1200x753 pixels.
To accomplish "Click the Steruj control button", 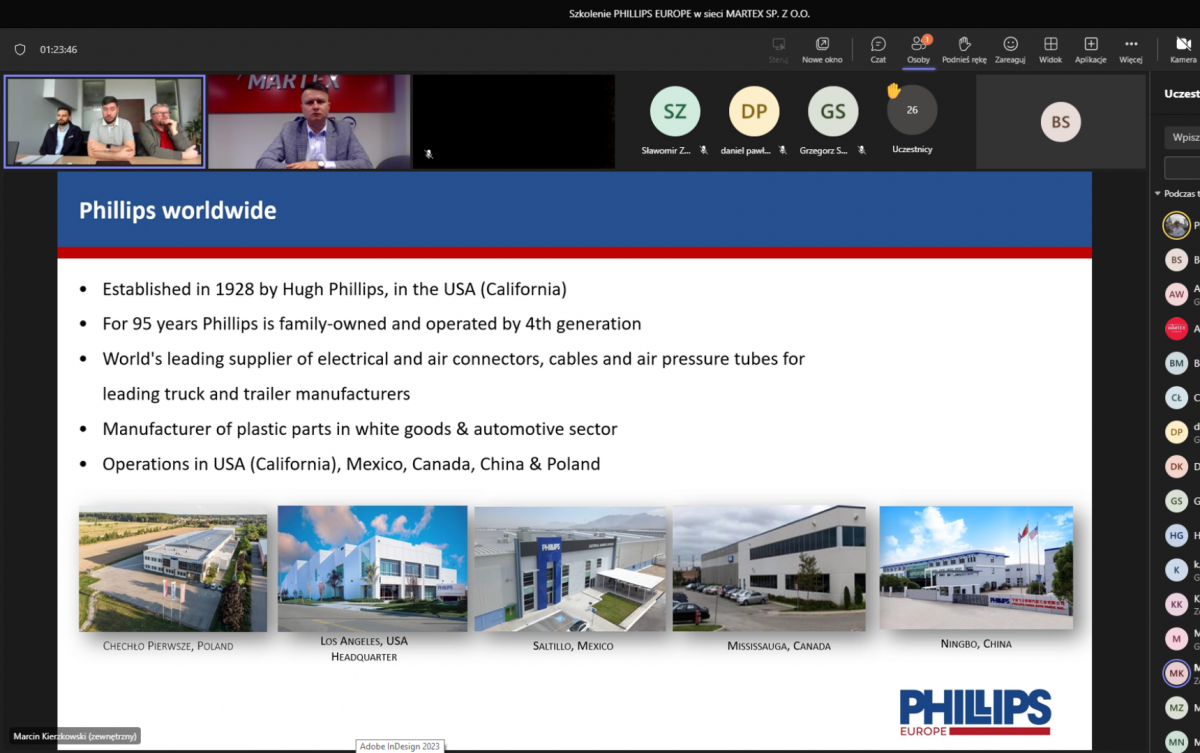I will 778,49.
